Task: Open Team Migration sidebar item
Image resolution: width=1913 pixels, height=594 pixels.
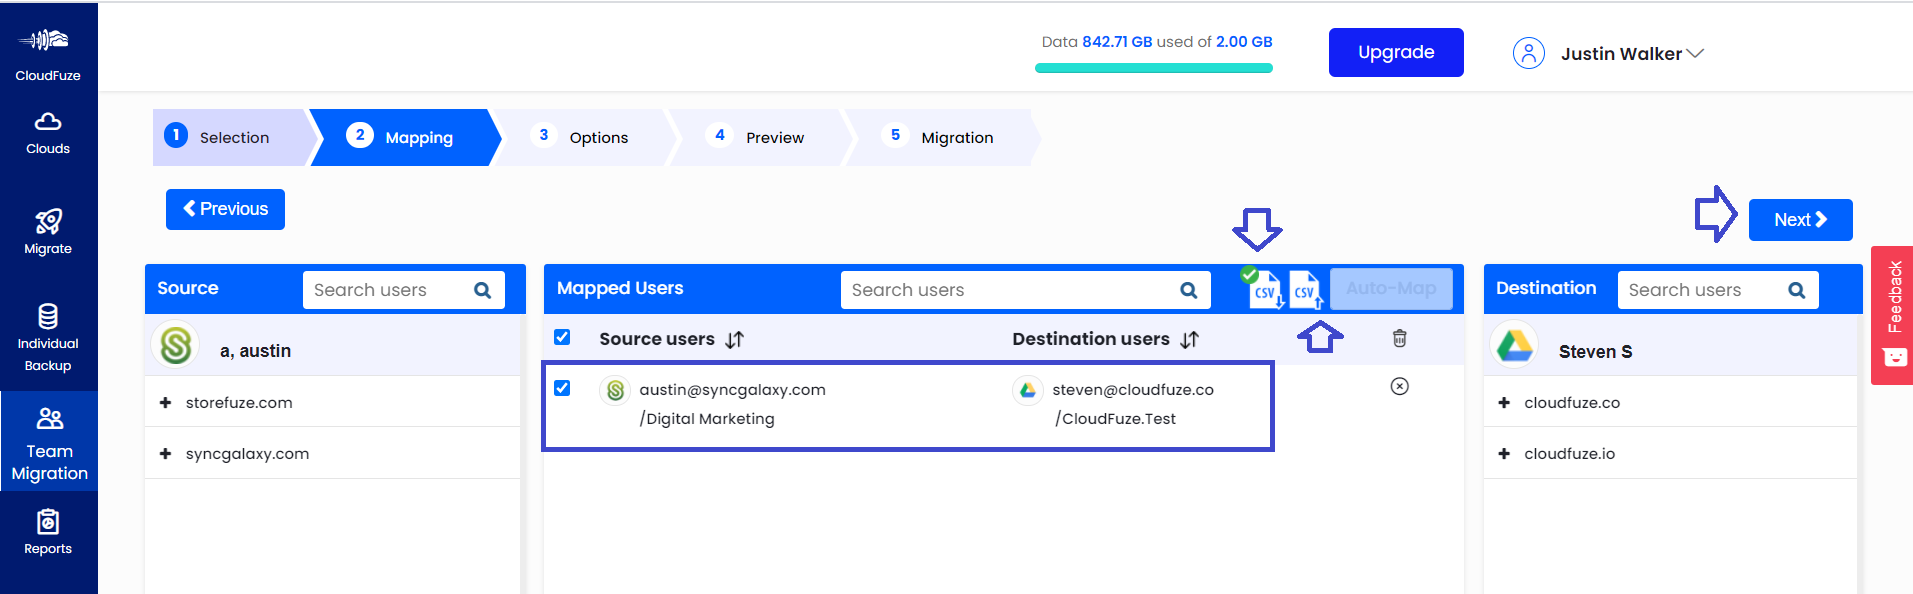Action: [x=49, y=443]
